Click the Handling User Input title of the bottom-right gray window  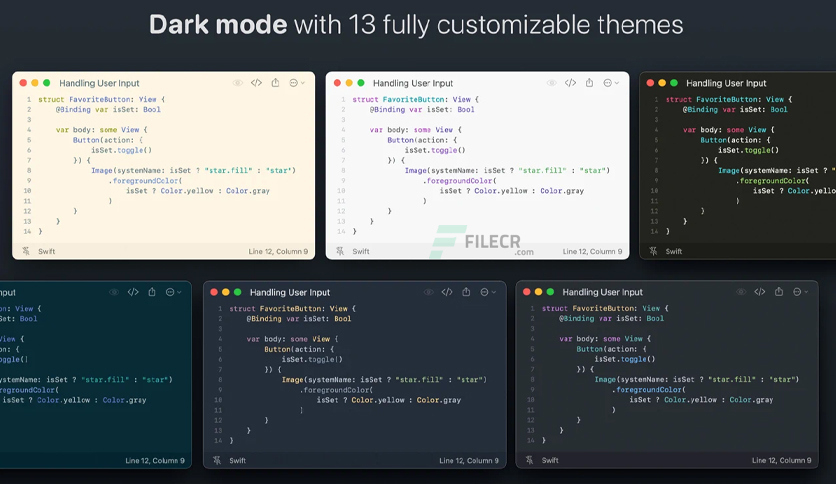[602, 292]
